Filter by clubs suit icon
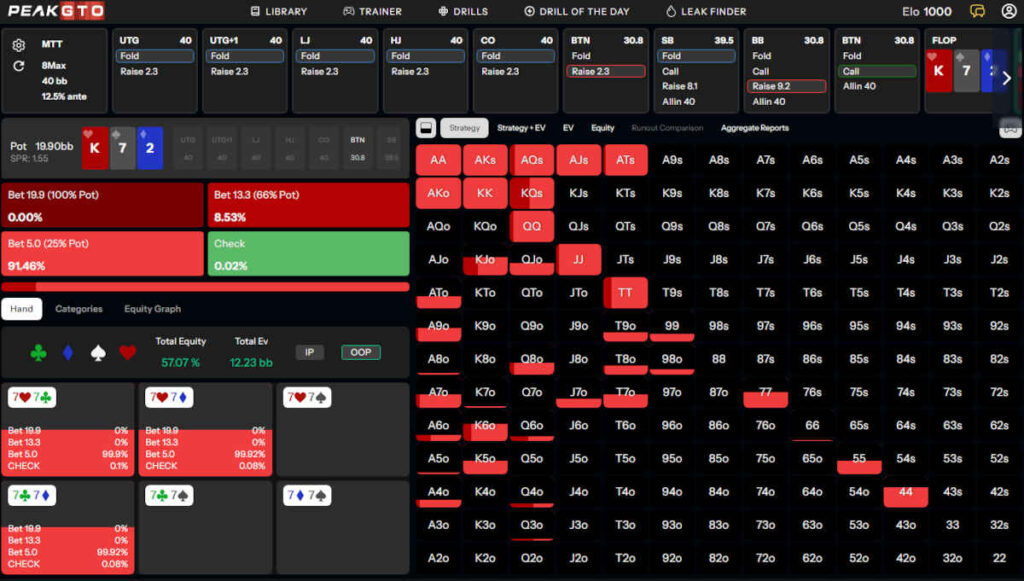Image resolution: width=1024 pixels, height=581 pixels. [x=38, y=352]
